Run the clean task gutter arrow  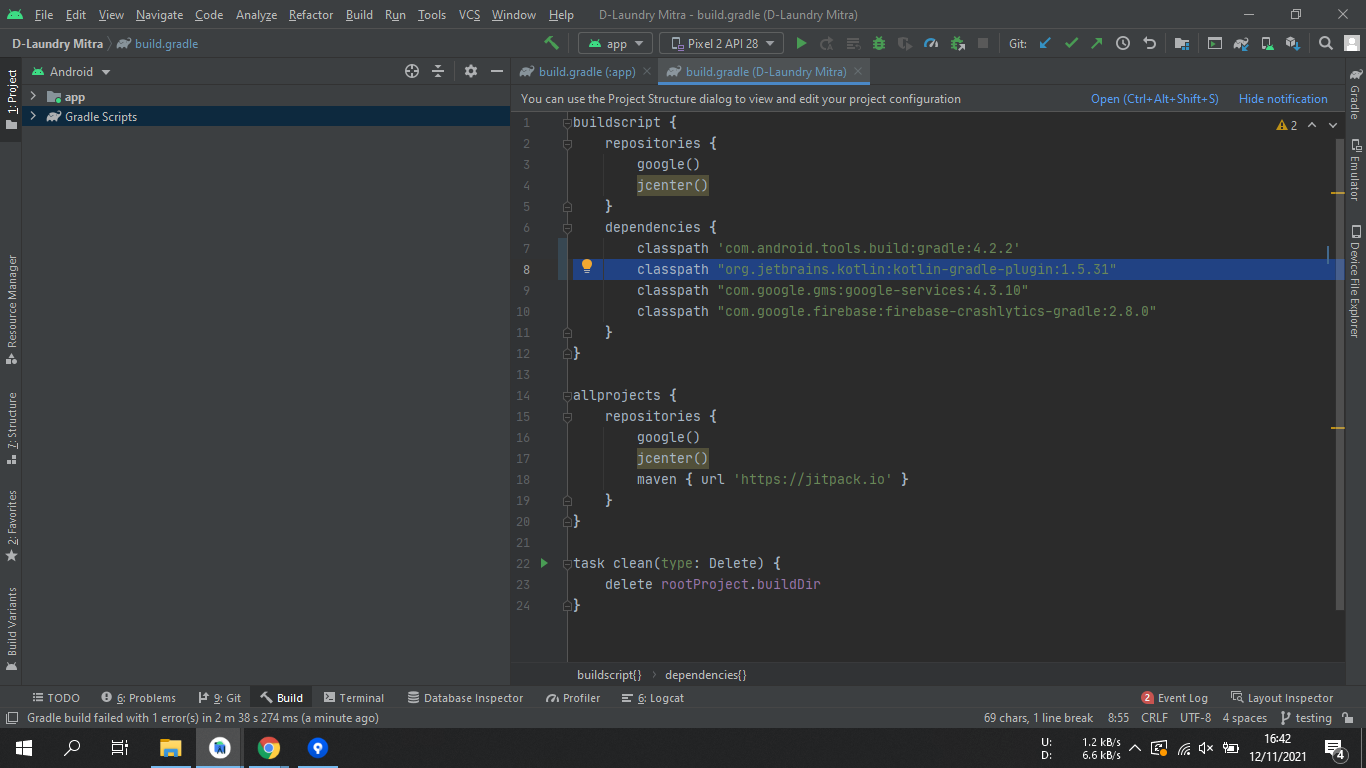coord(544,563)
